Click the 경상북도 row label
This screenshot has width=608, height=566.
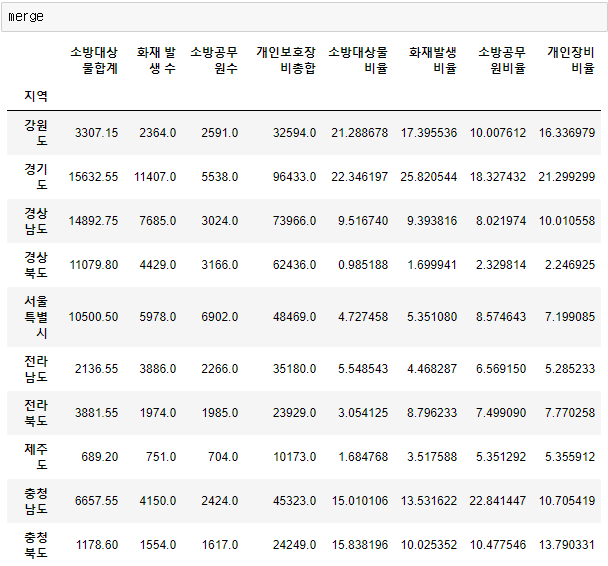(36, 265)
